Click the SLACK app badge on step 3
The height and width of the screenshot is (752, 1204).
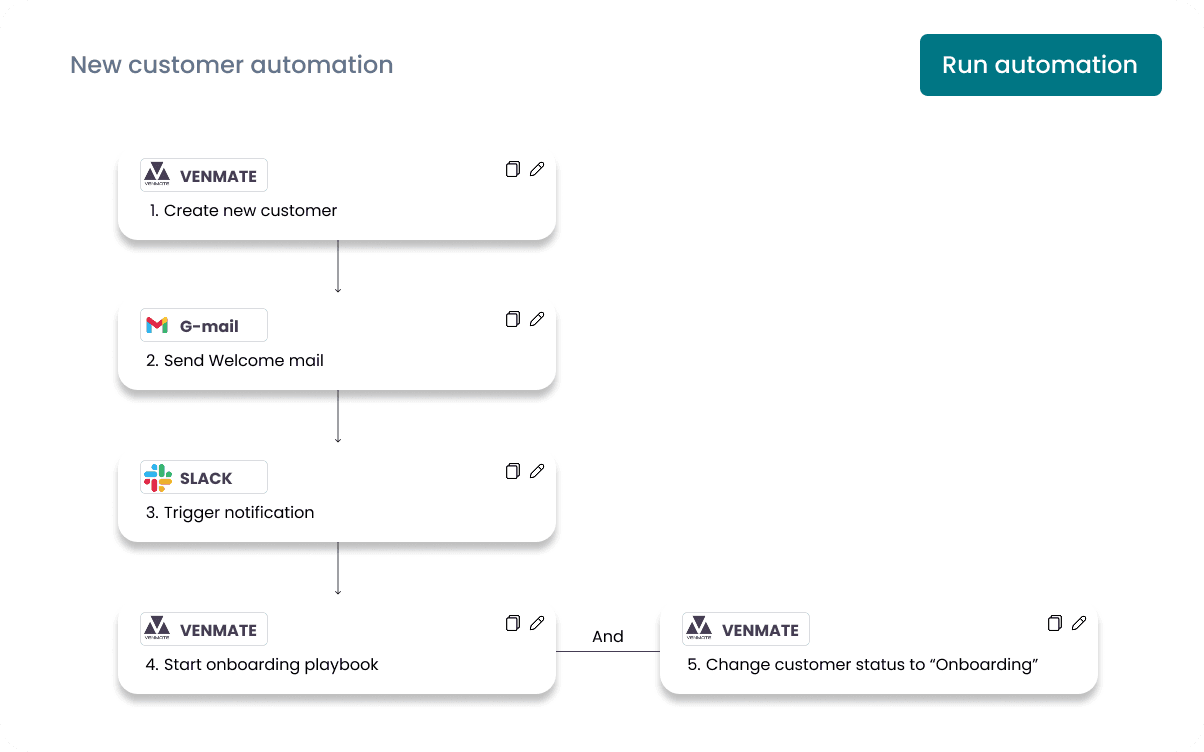(203, 476)
